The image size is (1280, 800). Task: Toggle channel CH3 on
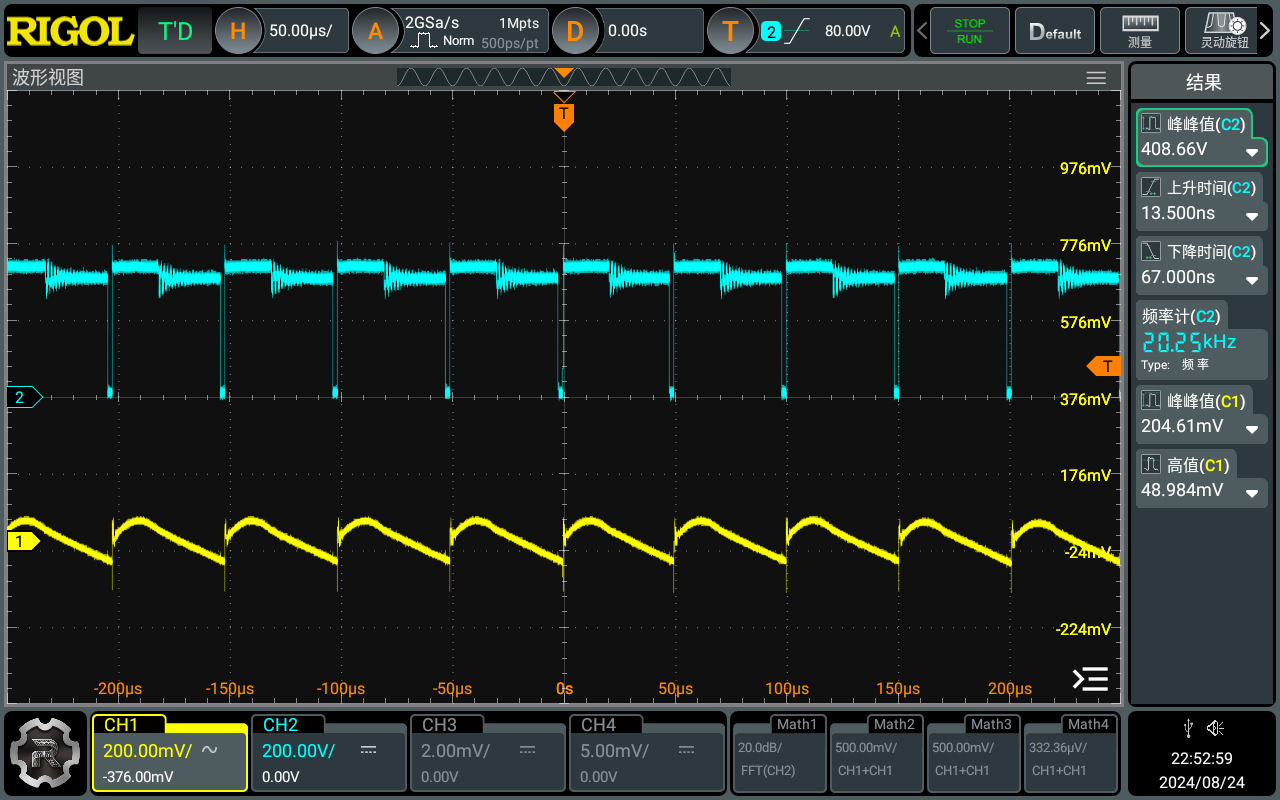(487, 752)
